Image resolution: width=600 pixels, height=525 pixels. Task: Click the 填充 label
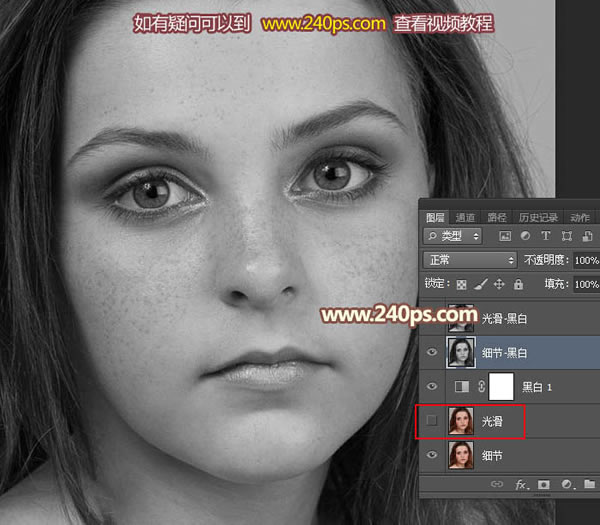(x=556, y=284)
